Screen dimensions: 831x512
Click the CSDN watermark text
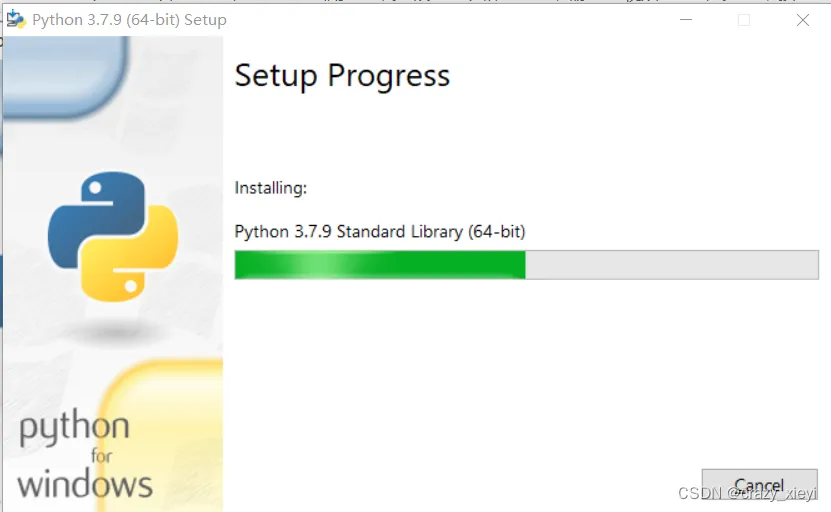[747, 494]
